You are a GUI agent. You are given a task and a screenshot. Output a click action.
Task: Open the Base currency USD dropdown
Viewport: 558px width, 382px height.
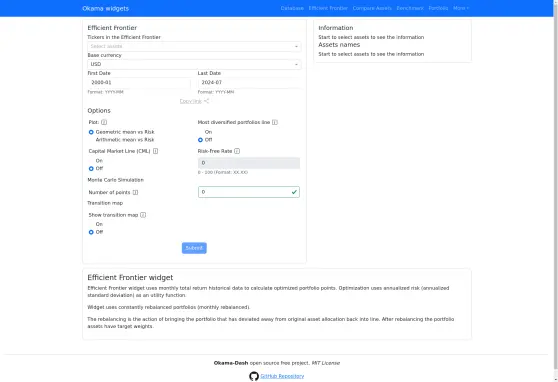(x=194, y=64)
